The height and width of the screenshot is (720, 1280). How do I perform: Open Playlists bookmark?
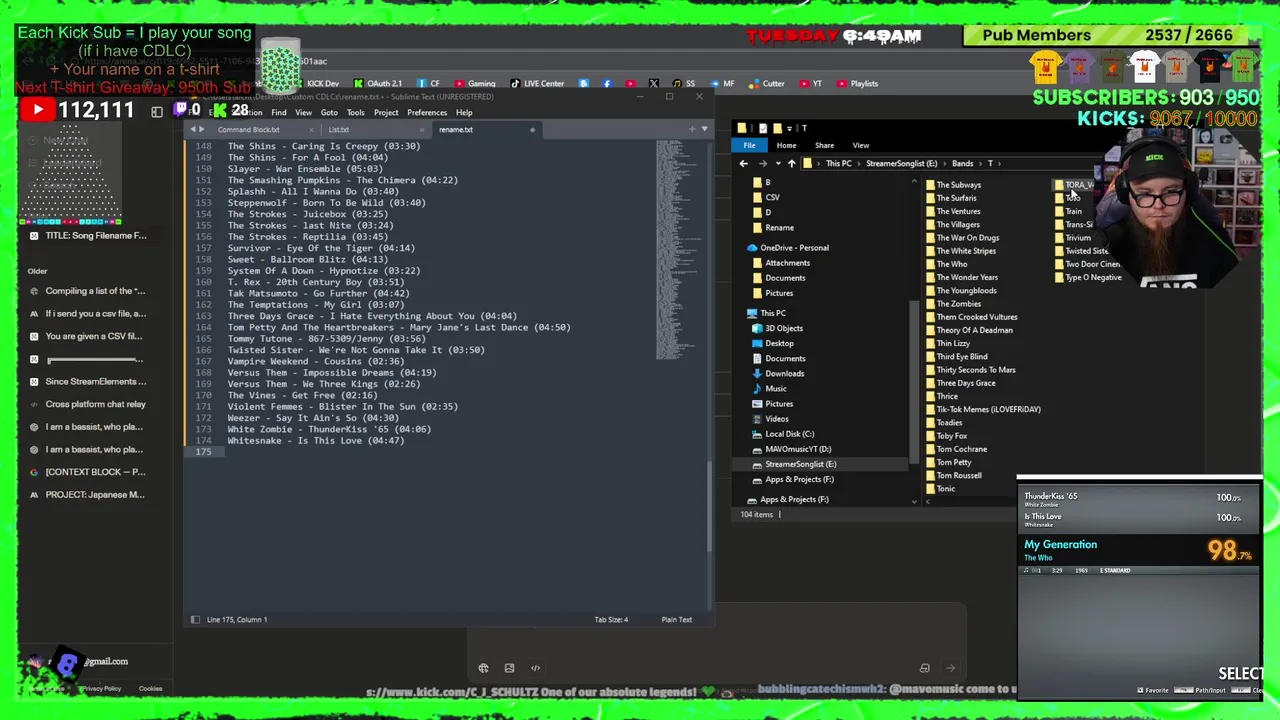coord(858,84)
